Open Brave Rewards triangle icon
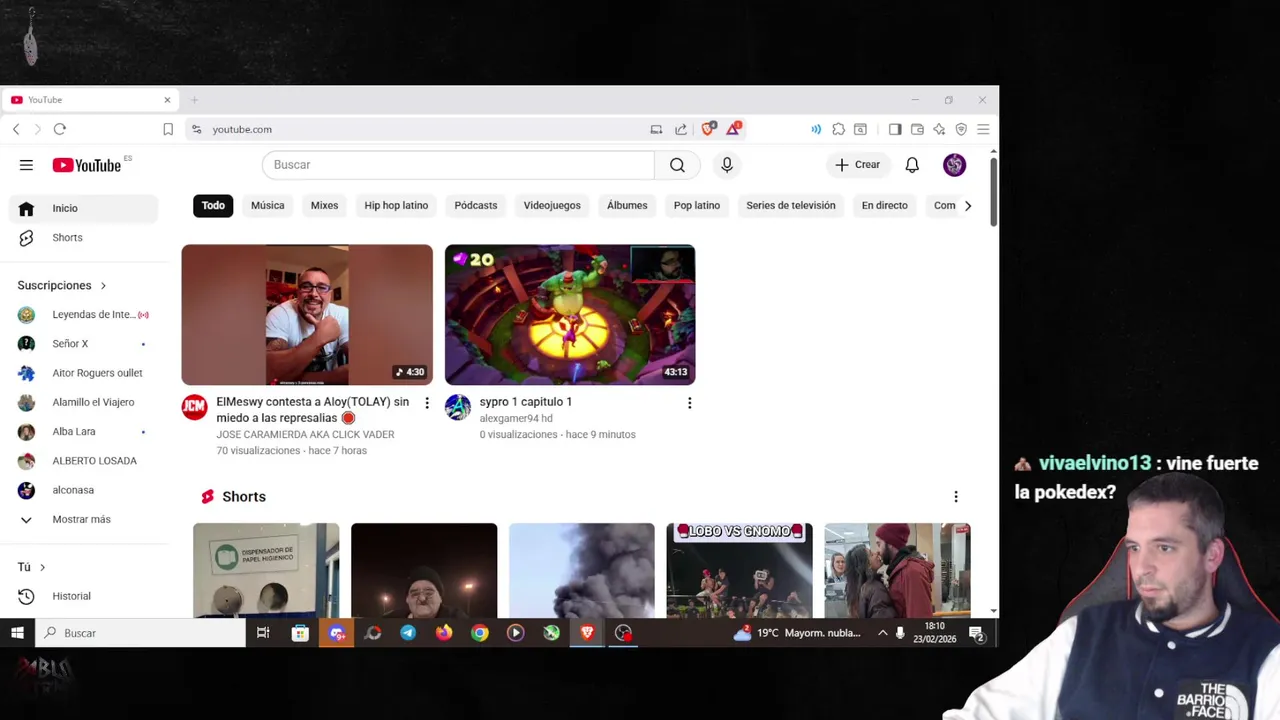Image resolution: width=1280 pixels, height=720 pixels. pyautogui.click(x=734, y=128)
